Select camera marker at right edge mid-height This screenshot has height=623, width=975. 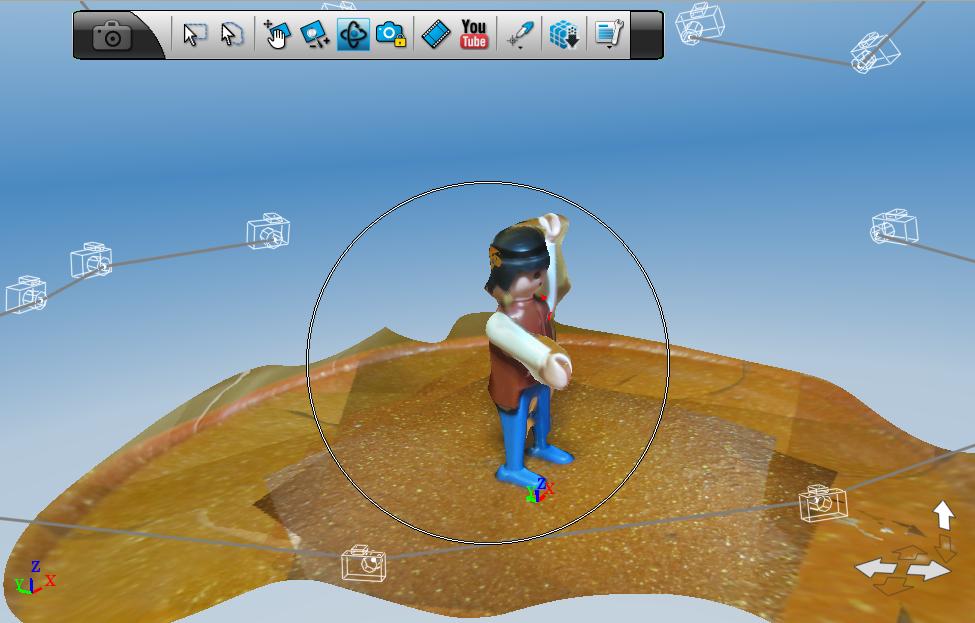pyautogui.click(x=894, y=227)
